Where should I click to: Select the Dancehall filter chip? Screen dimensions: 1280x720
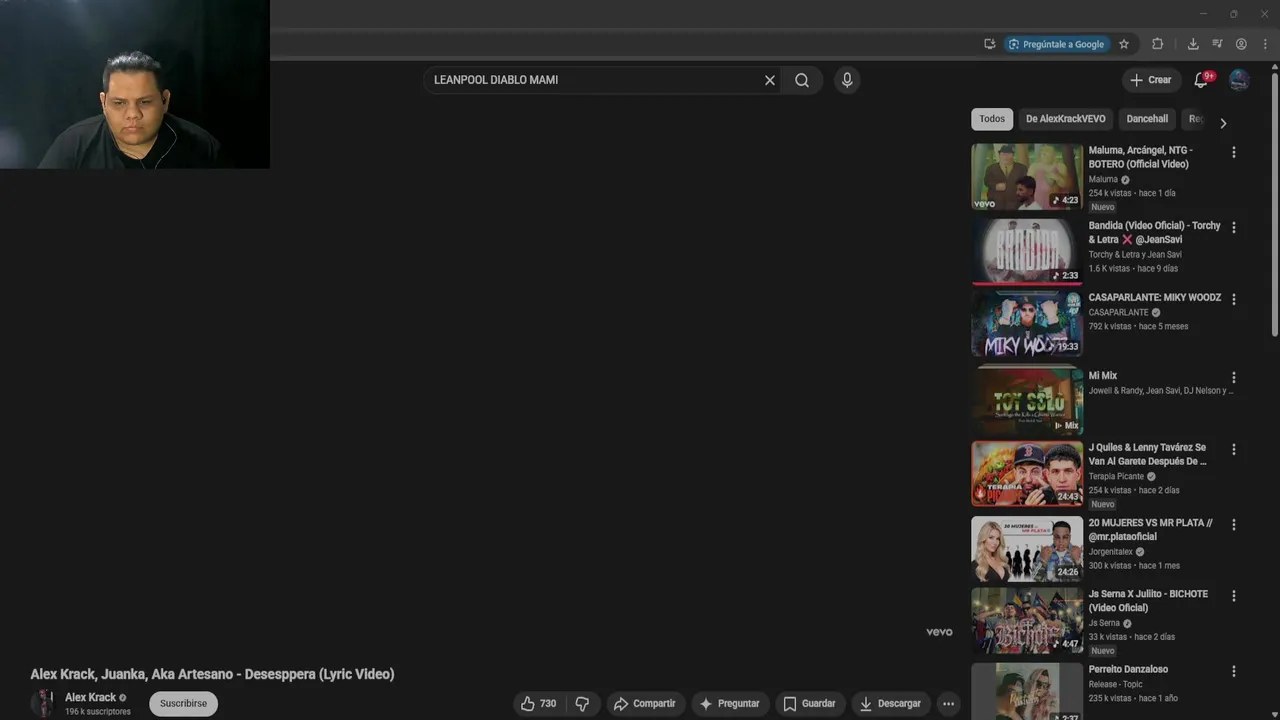tap(1147, 119)
